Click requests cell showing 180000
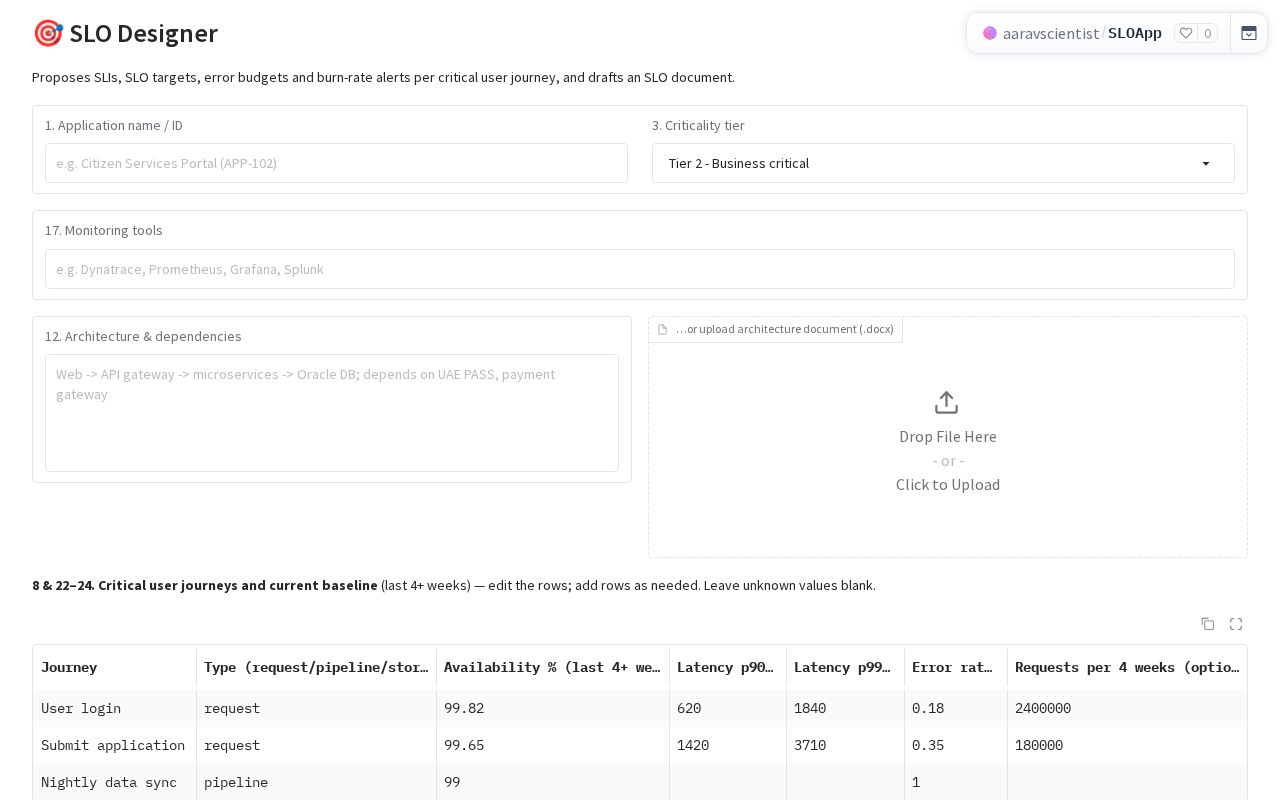The image size is (1280, 800). (1127, 745)
